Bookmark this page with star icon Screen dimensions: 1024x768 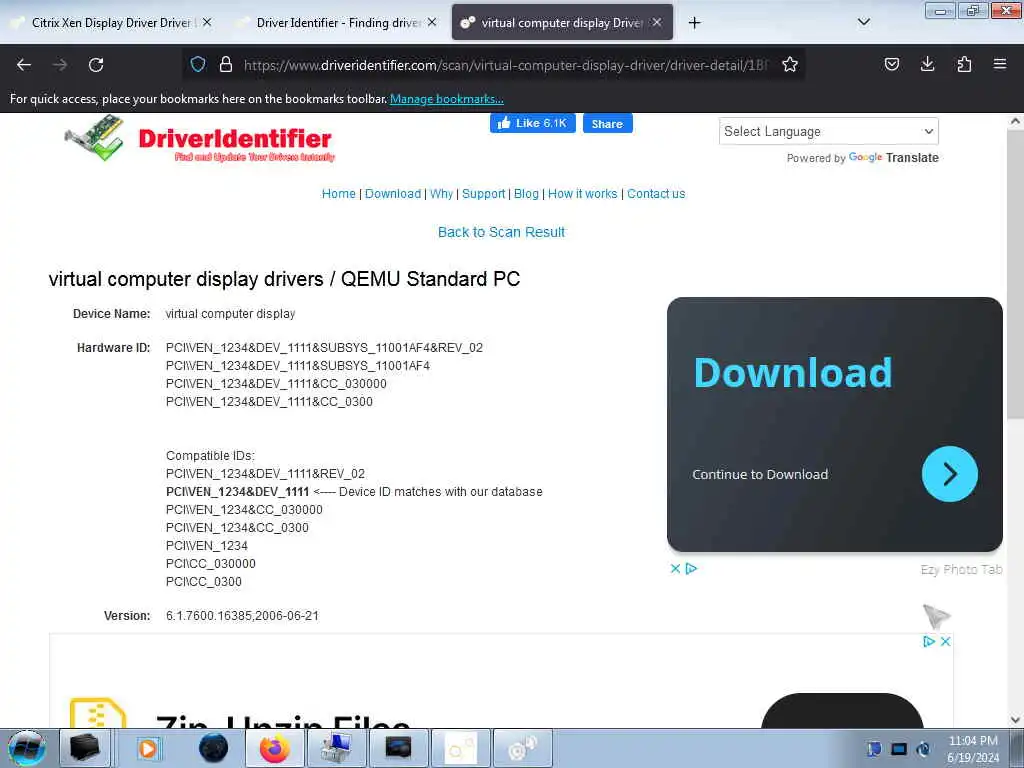tap(790, 64)
